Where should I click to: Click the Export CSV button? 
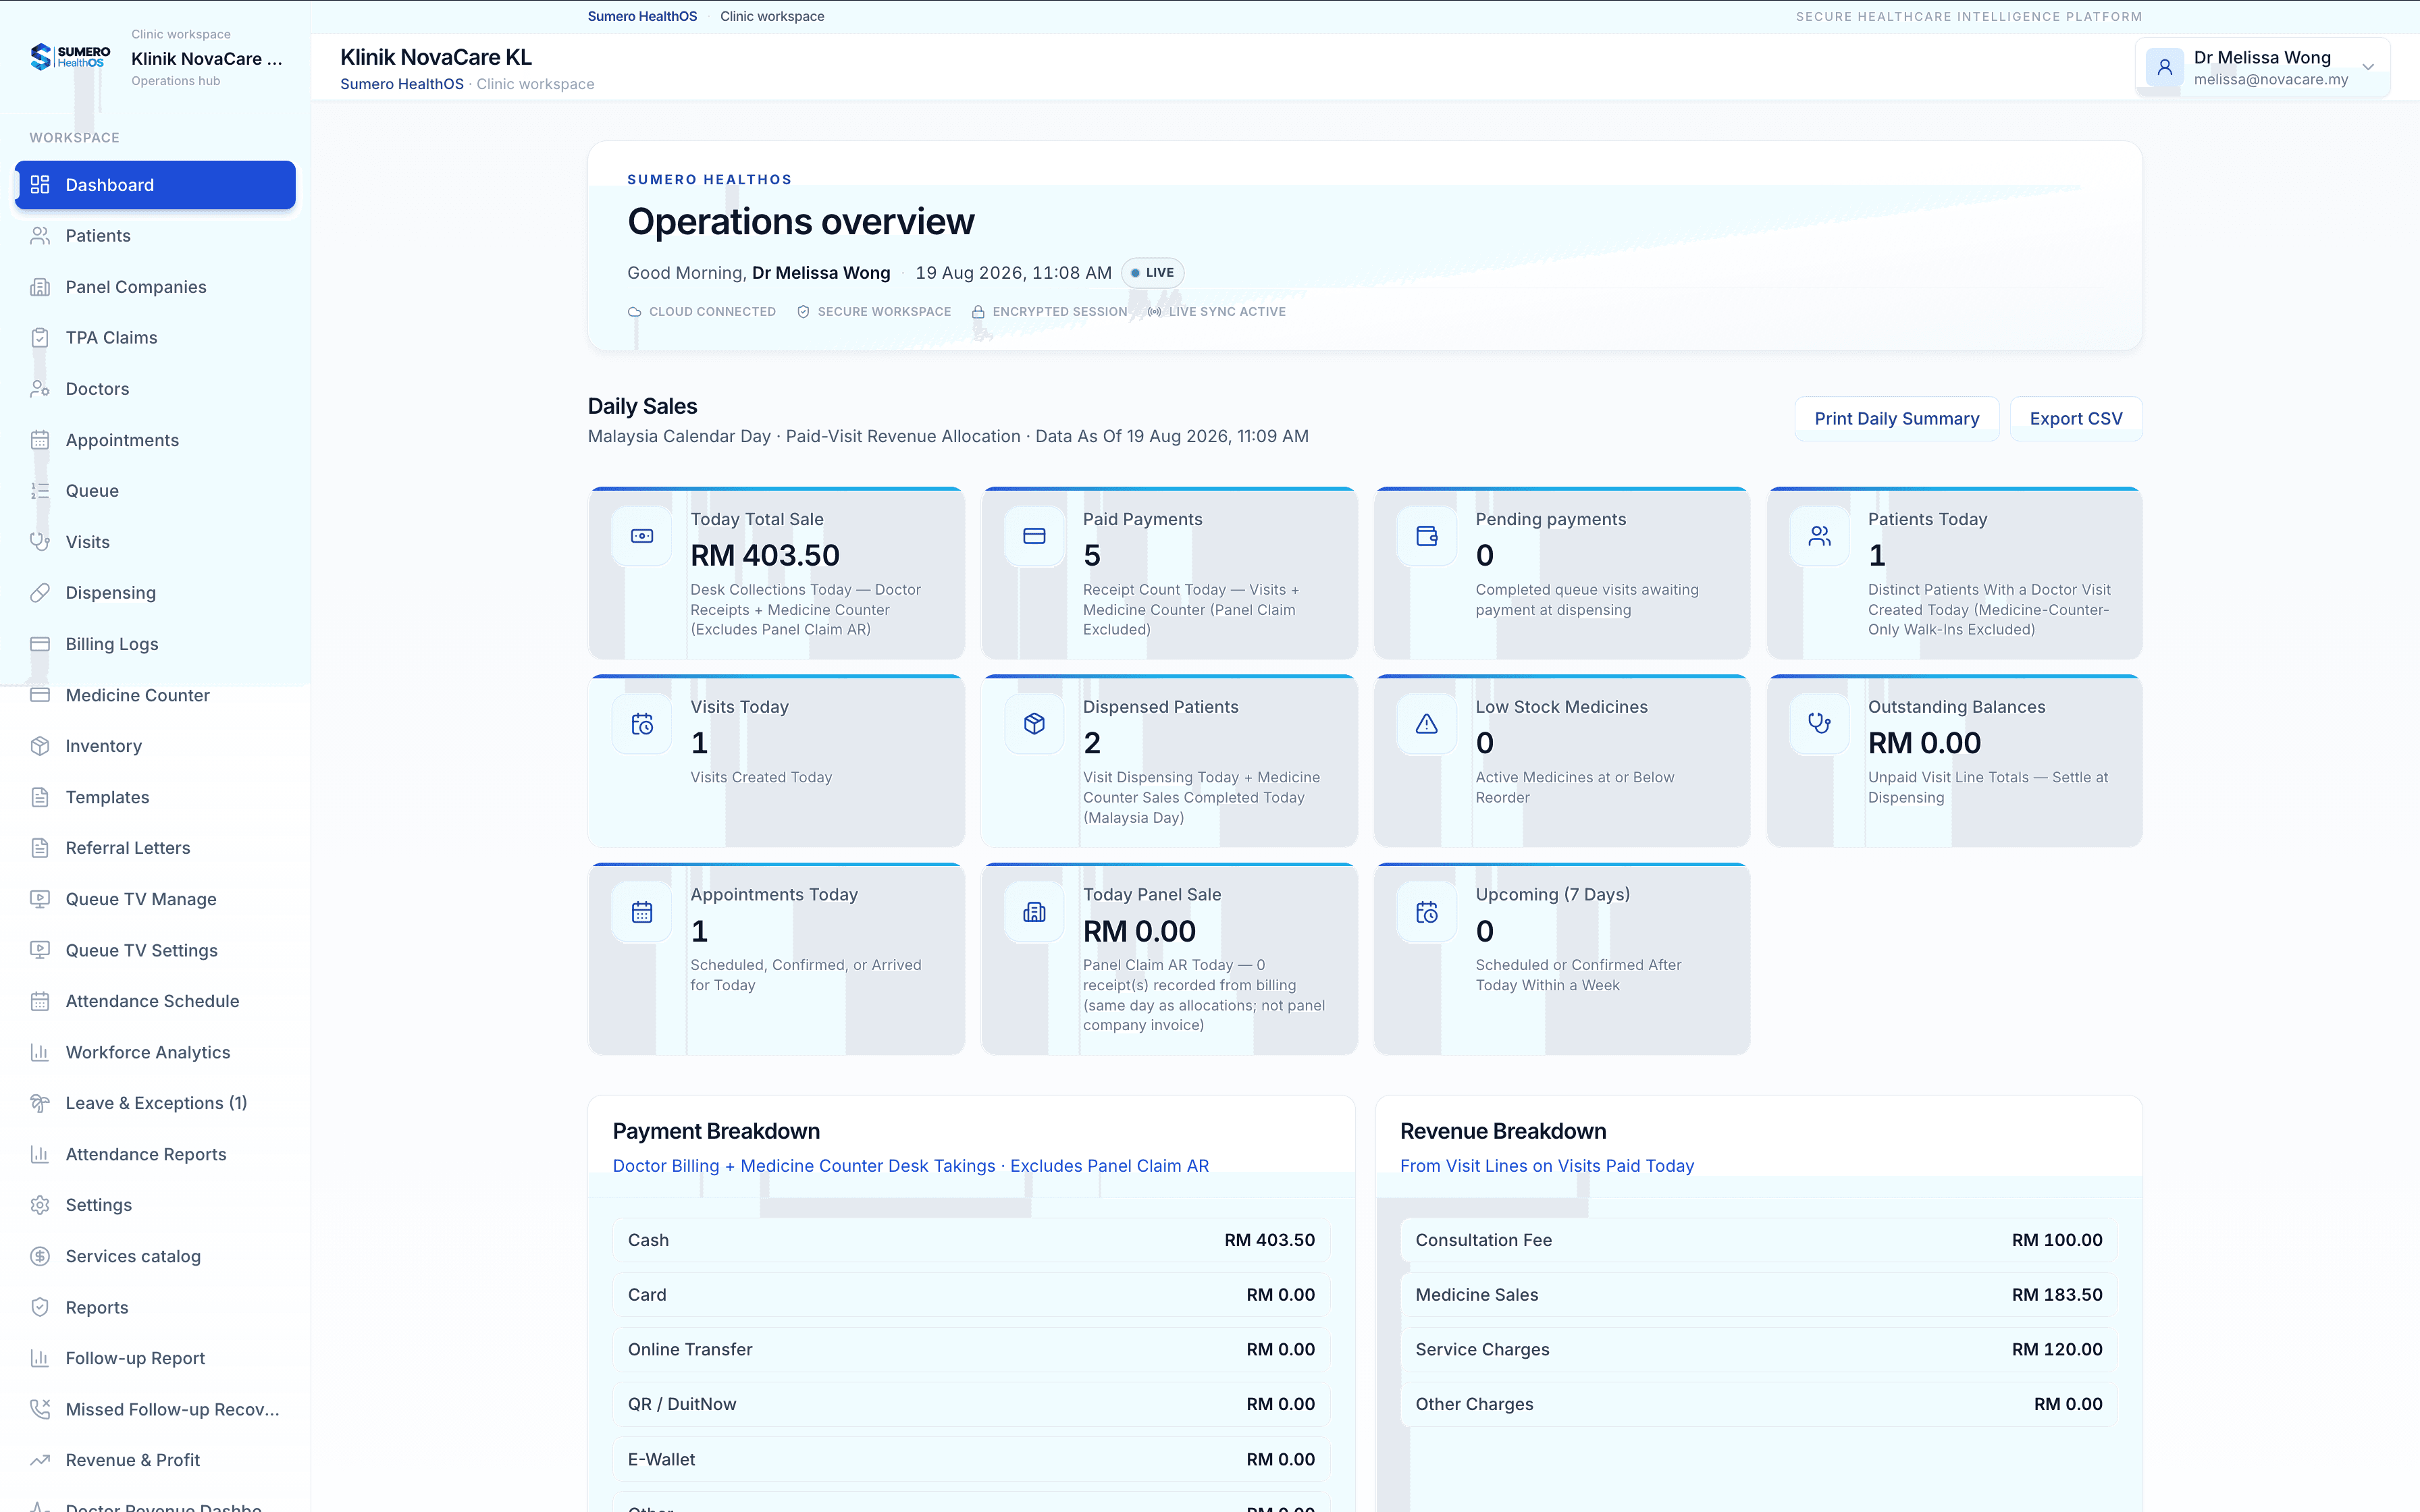click(2075, 419)
